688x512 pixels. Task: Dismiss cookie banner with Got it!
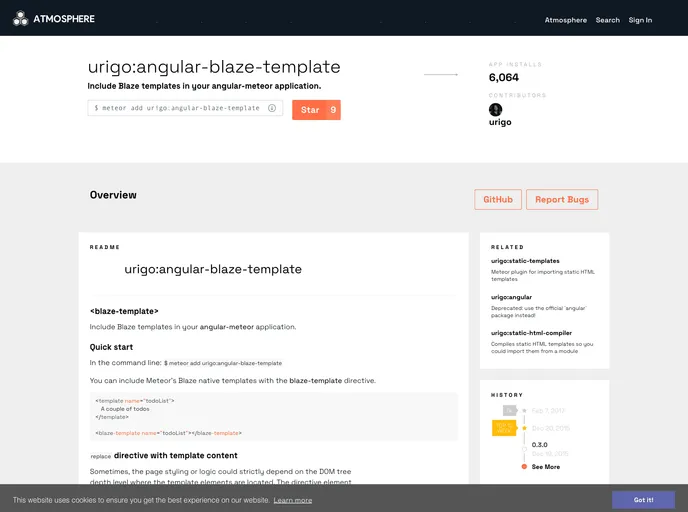(x=643, y=500)
